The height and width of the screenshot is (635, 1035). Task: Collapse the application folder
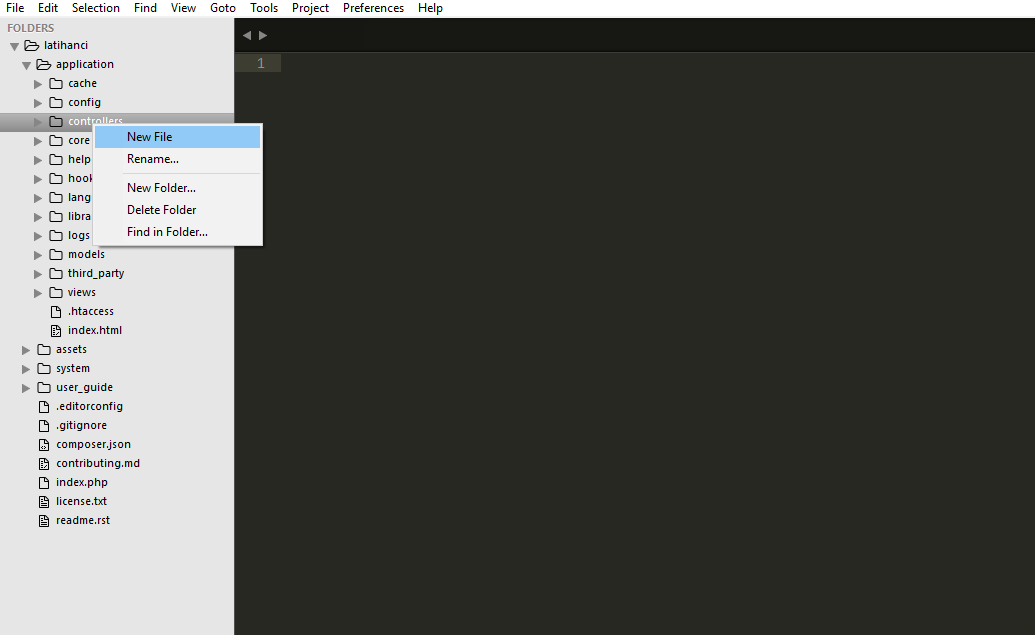(x=27, y=64)
